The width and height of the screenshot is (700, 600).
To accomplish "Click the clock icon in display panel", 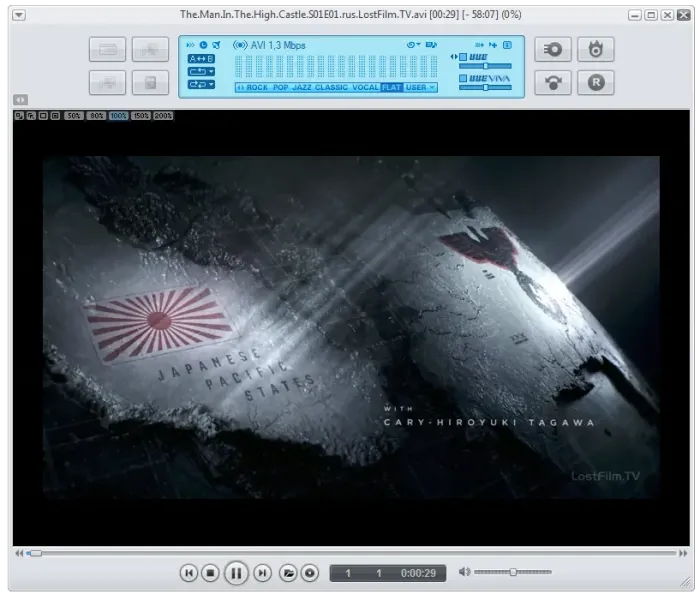I will (x=204, y=45).
